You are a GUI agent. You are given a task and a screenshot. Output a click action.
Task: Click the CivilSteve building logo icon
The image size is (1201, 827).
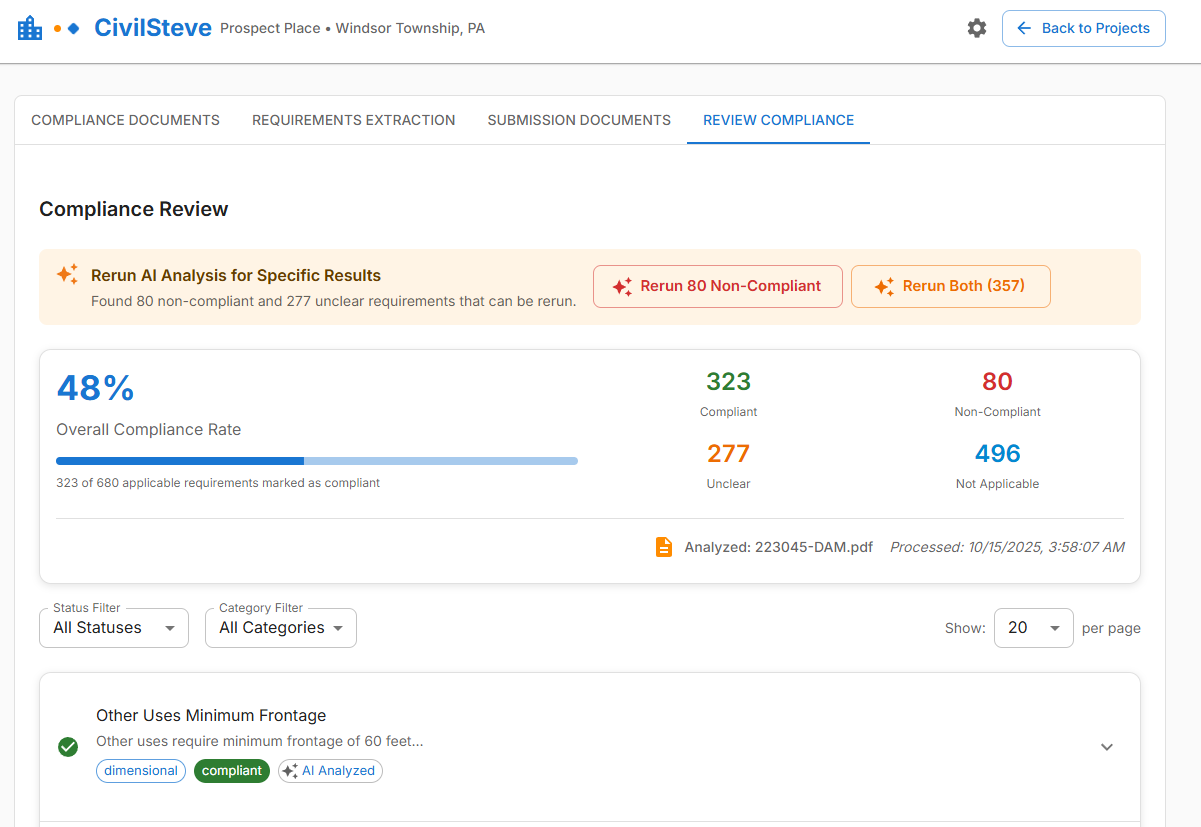pyautogui.click(x=30, y=28)
